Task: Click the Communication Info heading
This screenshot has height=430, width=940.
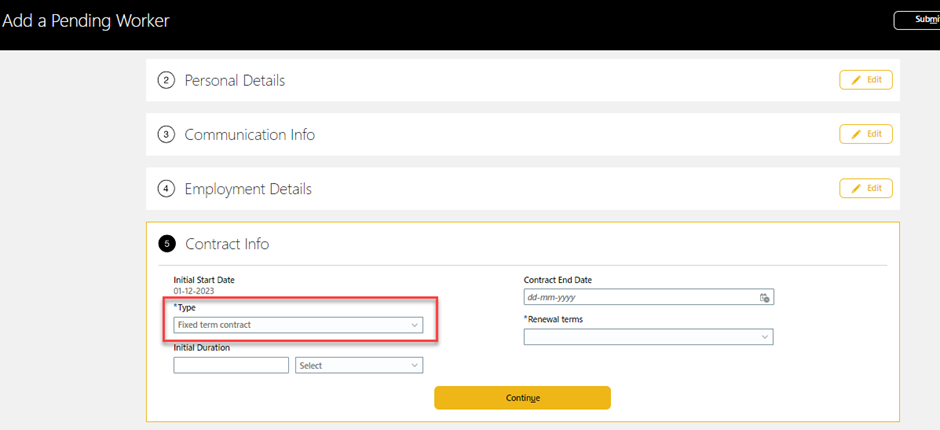Action: point(249,135)
